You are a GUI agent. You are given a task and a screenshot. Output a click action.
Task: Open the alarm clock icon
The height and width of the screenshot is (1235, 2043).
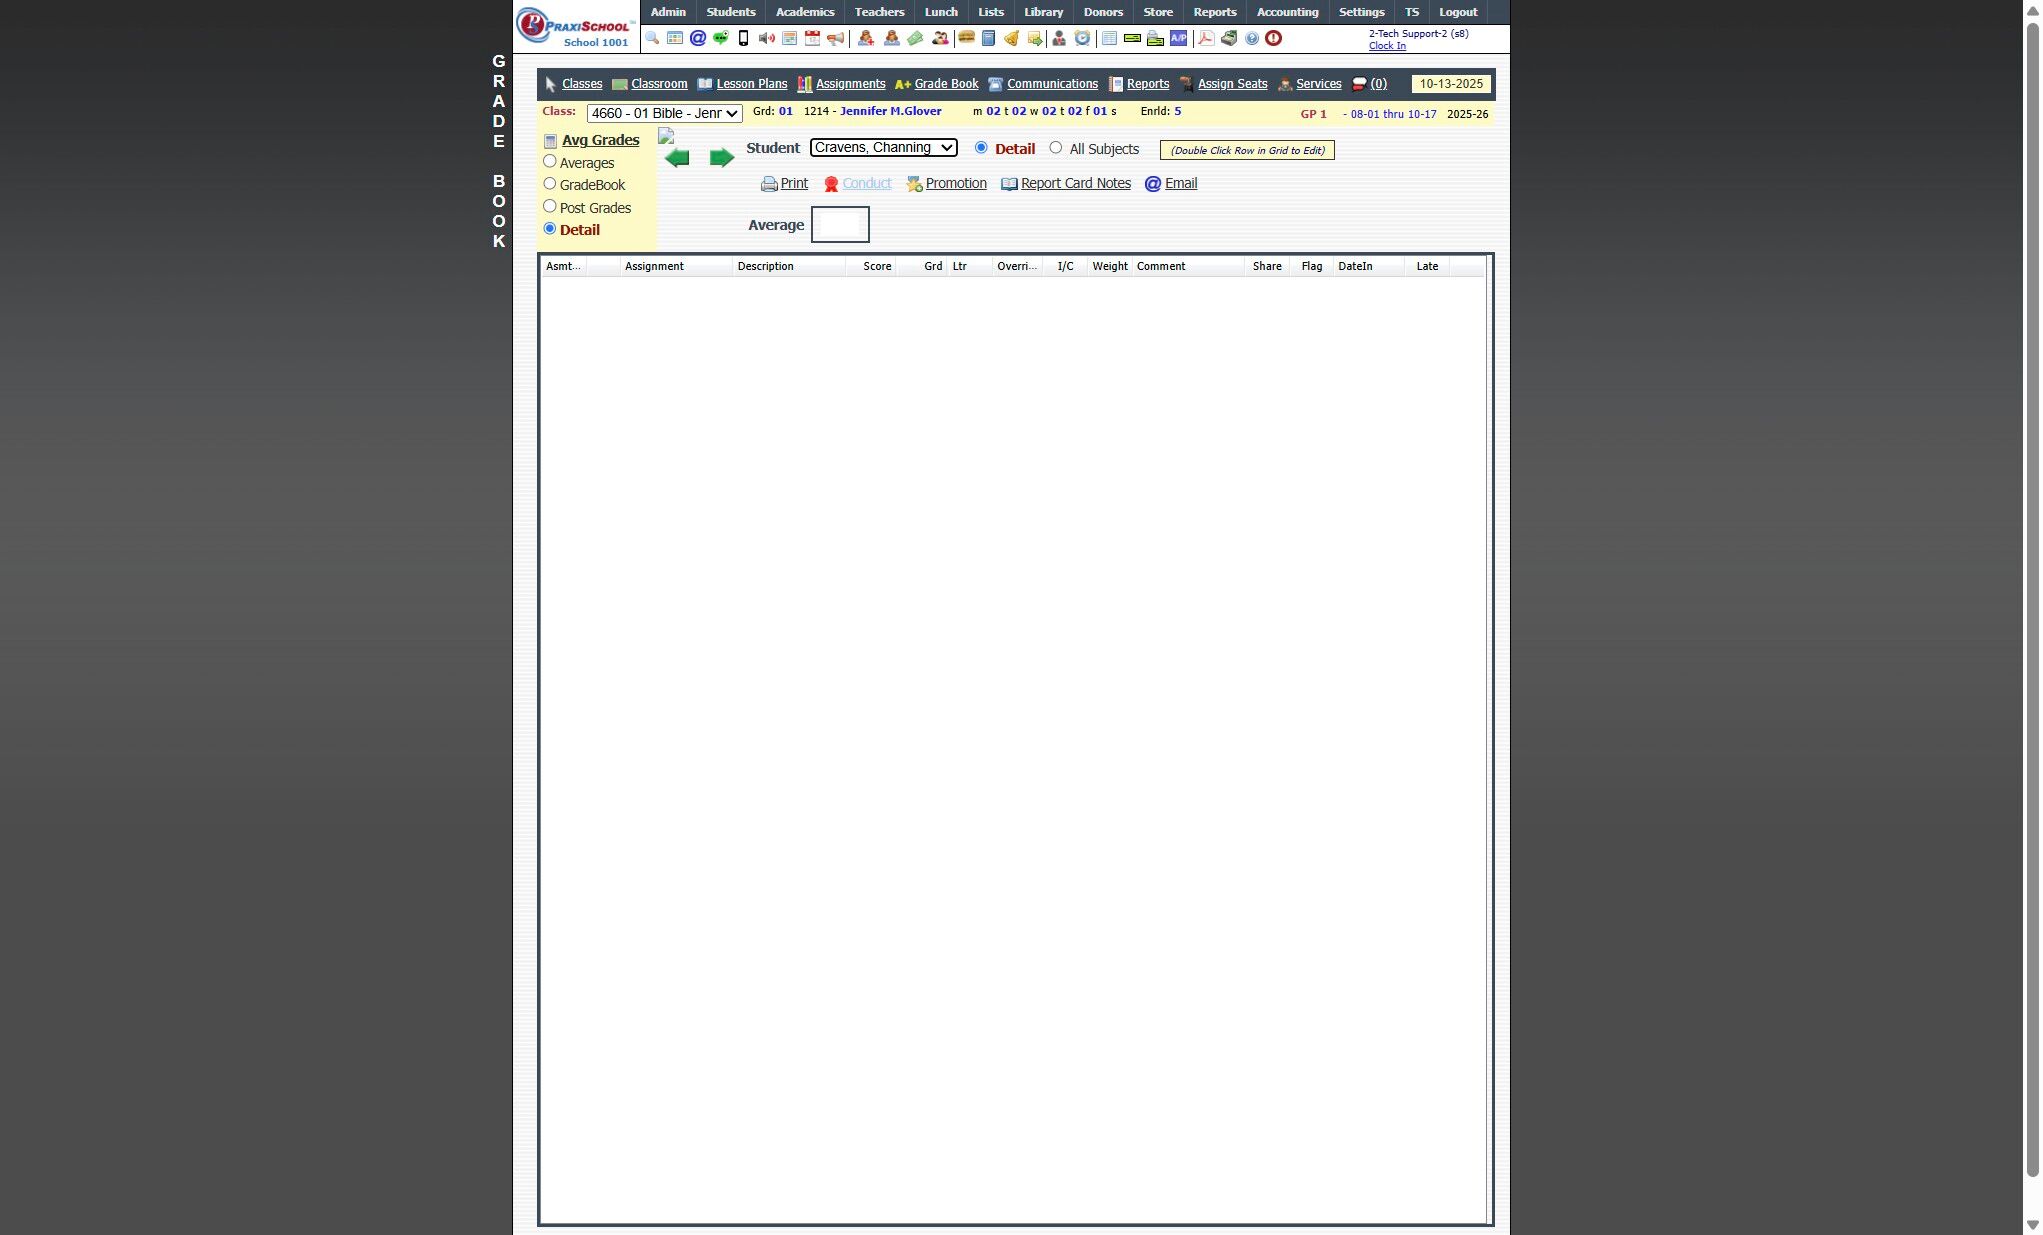[x=1082, y=38]
